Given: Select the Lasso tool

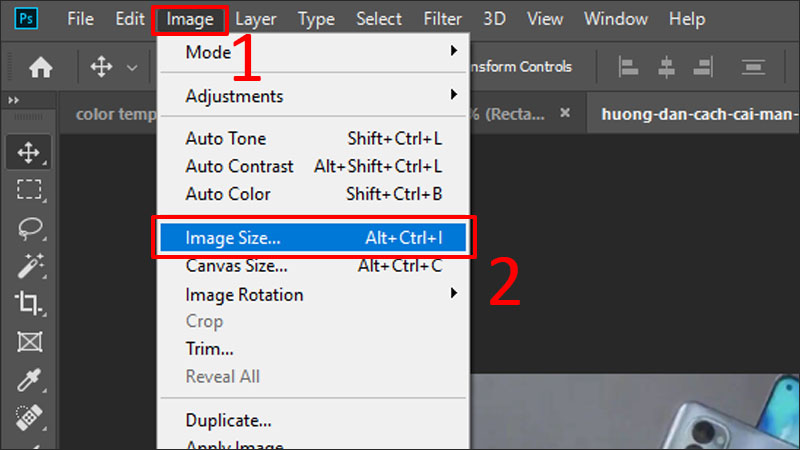Looking at the screenshot, I should coord(28,228).
